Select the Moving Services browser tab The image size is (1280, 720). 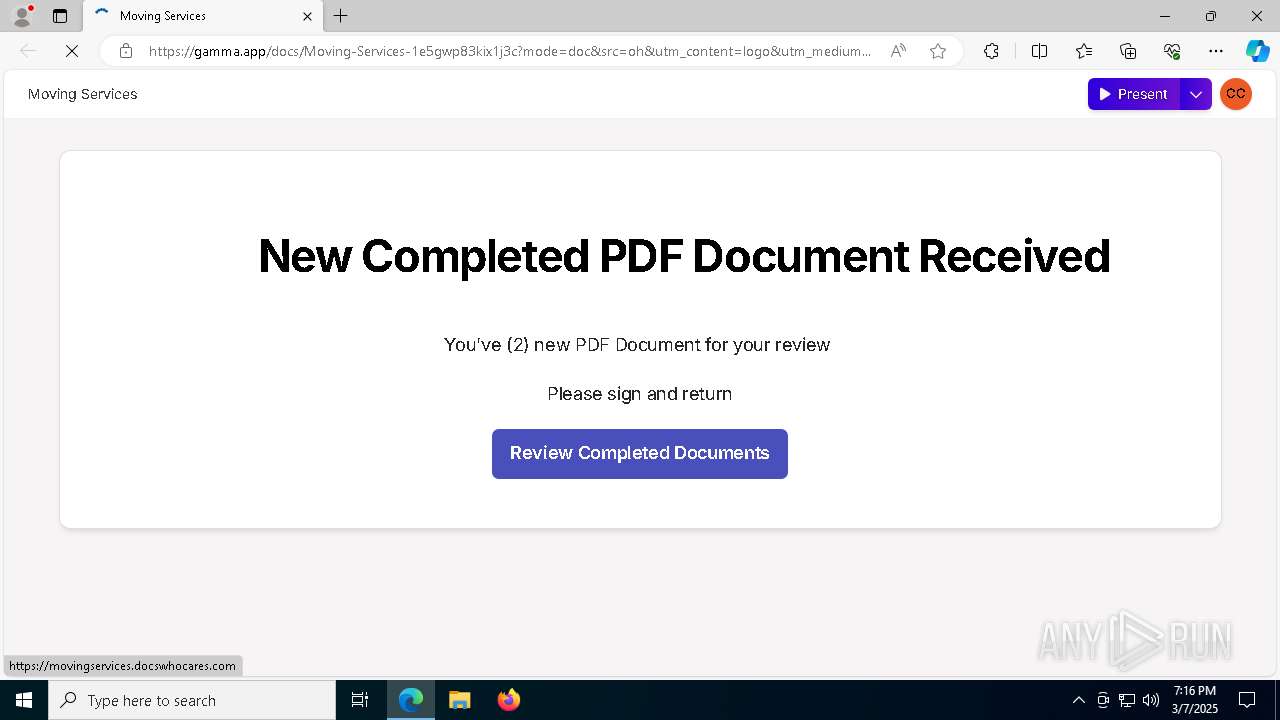point(203,16)
